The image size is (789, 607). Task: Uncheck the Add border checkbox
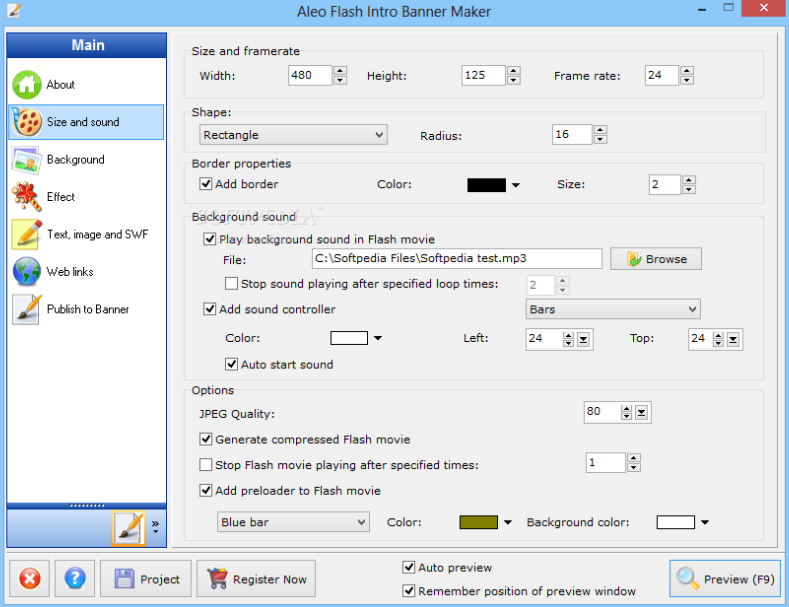[206, 184]
